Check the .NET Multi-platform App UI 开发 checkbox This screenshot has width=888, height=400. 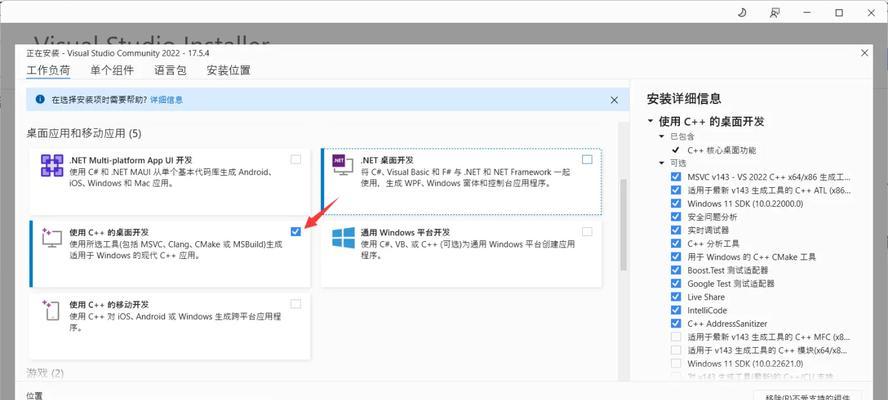pos(296,159)
